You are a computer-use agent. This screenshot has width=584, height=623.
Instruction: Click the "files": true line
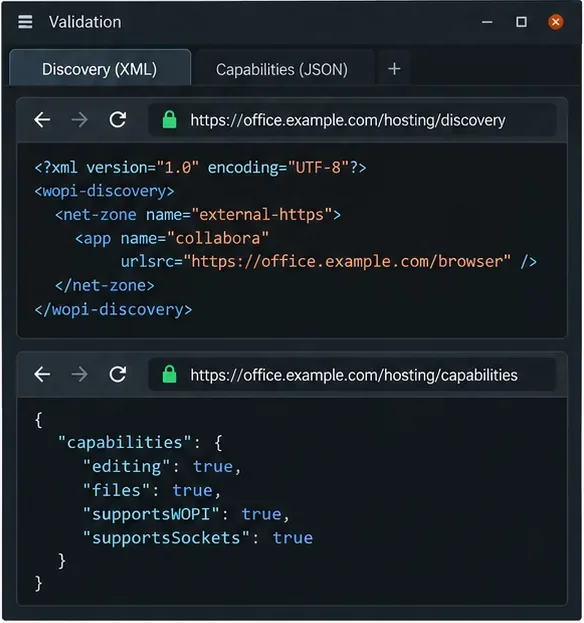[x=152, y=490]
